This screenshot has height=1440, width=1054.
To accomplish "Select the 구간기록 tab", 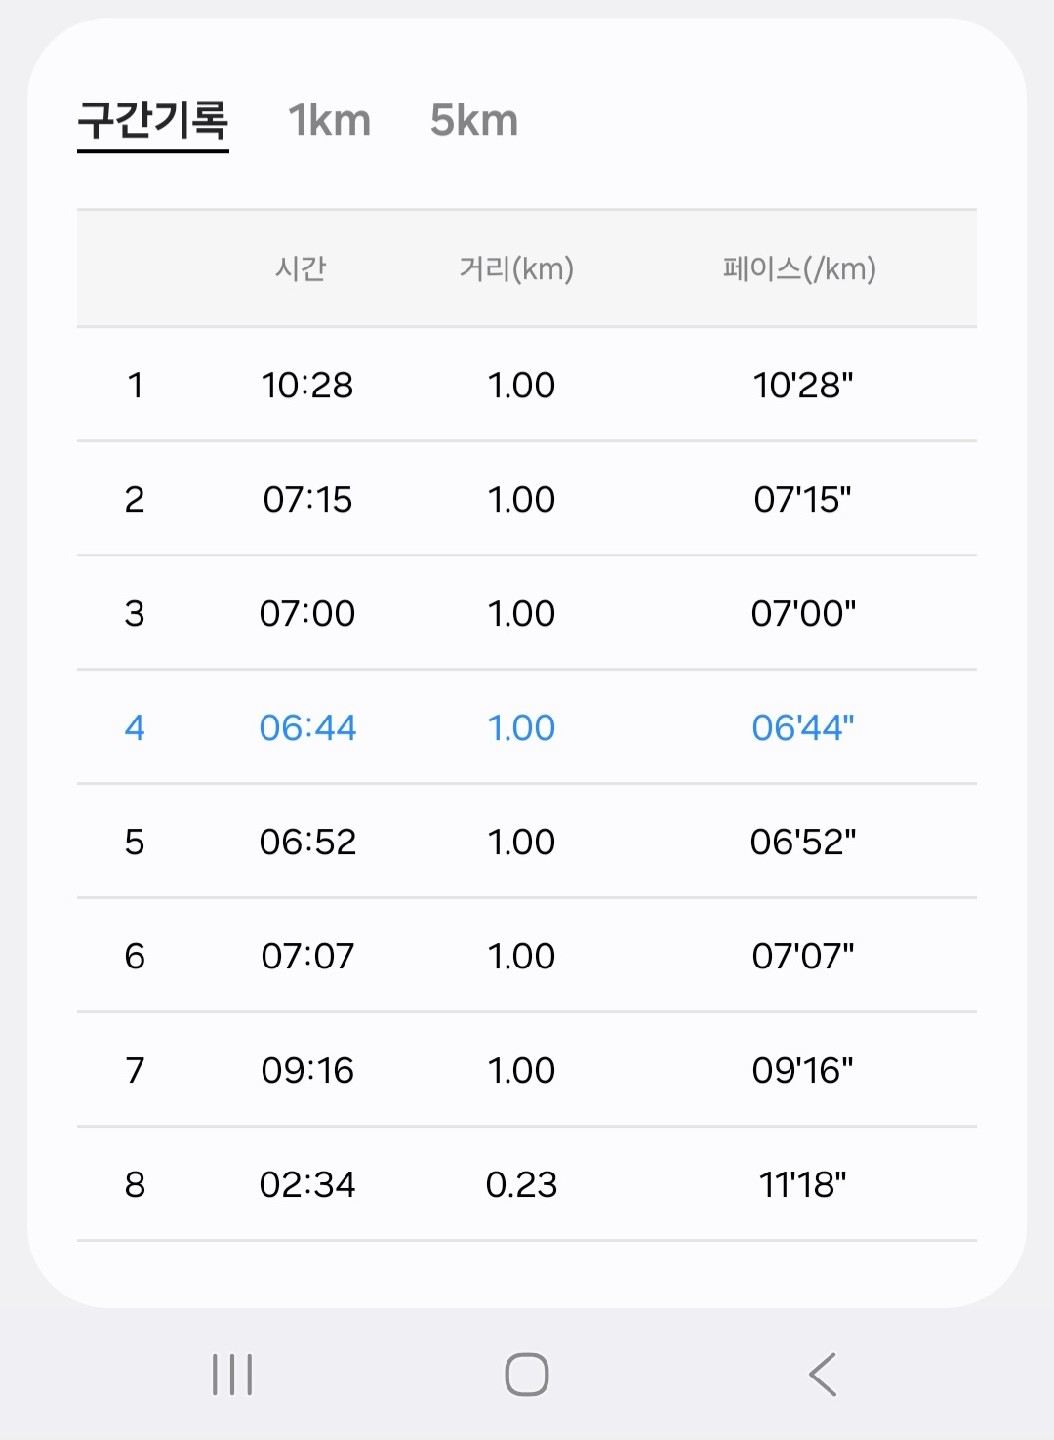I will click(x=153, y=121).
